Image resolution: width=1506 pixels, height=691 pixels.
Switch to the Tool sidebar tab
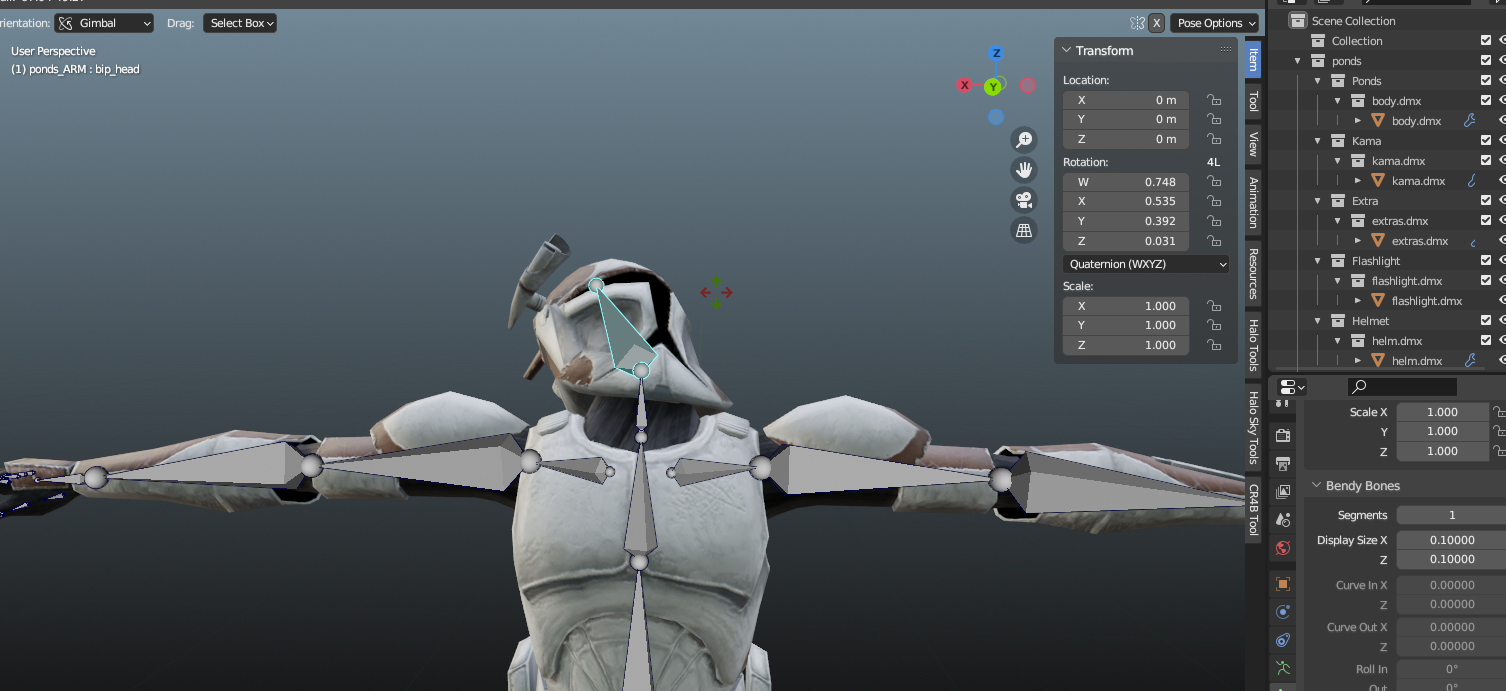(x=1253, y=101)
